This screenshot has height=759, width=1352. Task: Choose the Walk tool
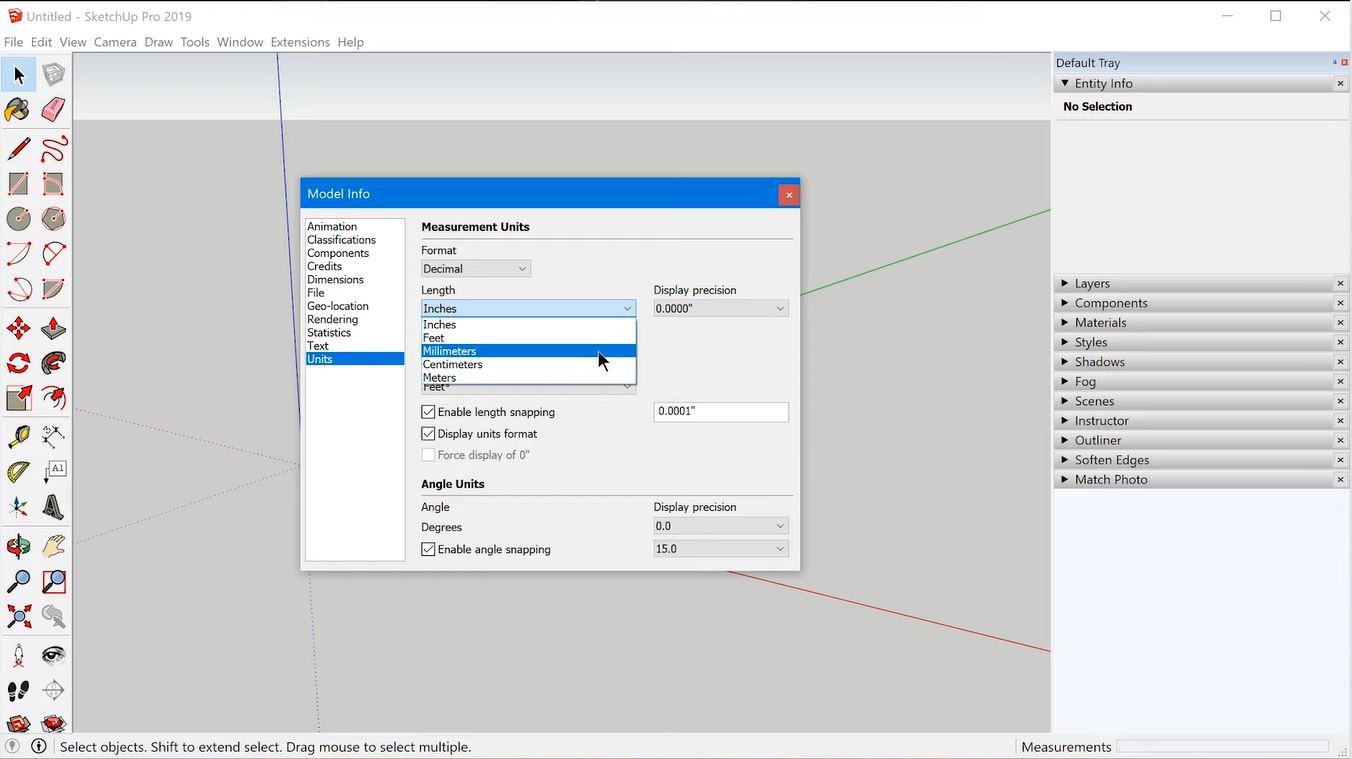(18, 690)
